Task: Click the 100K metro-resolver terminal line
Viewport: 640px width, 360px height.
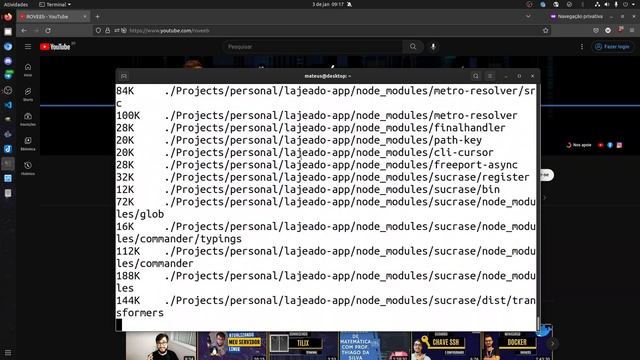Action: (317, 116)
